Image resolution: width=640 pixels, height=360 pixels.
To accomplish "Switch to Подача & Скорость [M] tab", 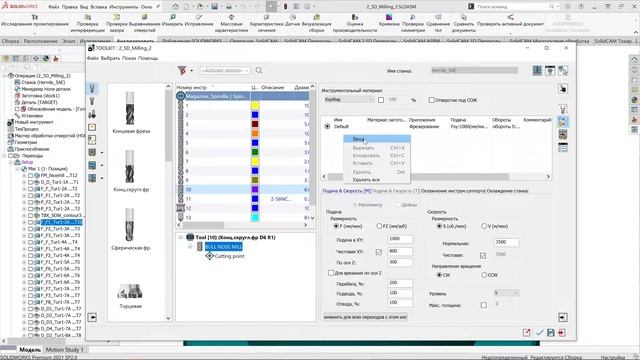I will click(x=347, y=191).
